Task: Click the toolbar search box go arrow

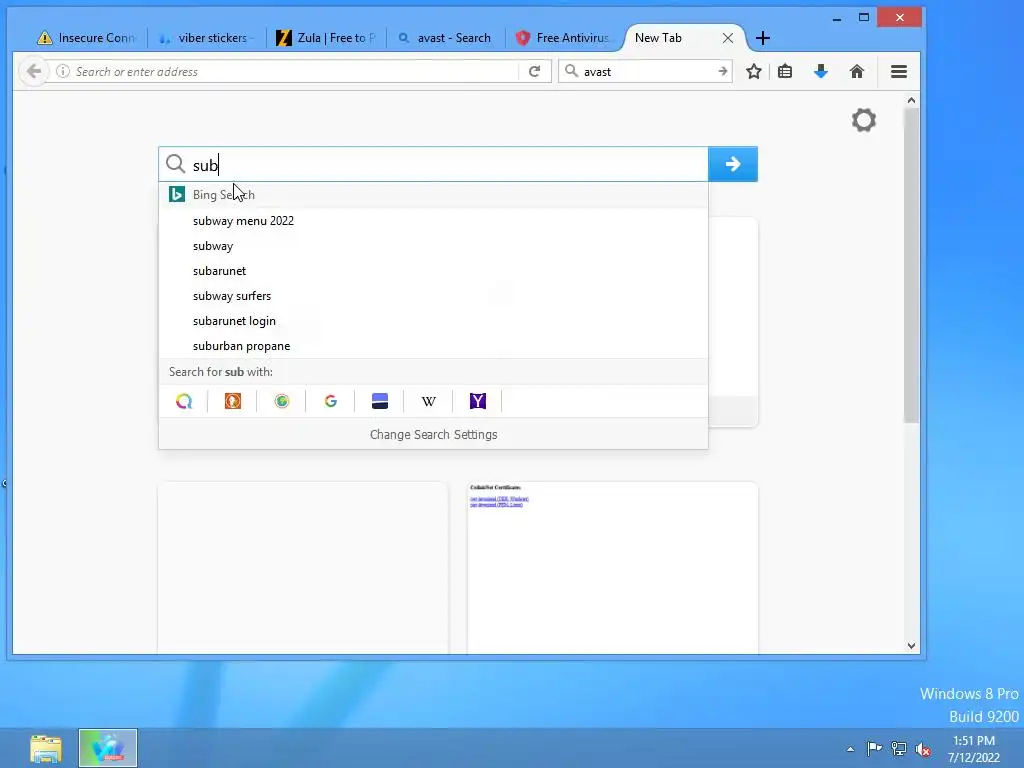Action: [722, 71]
